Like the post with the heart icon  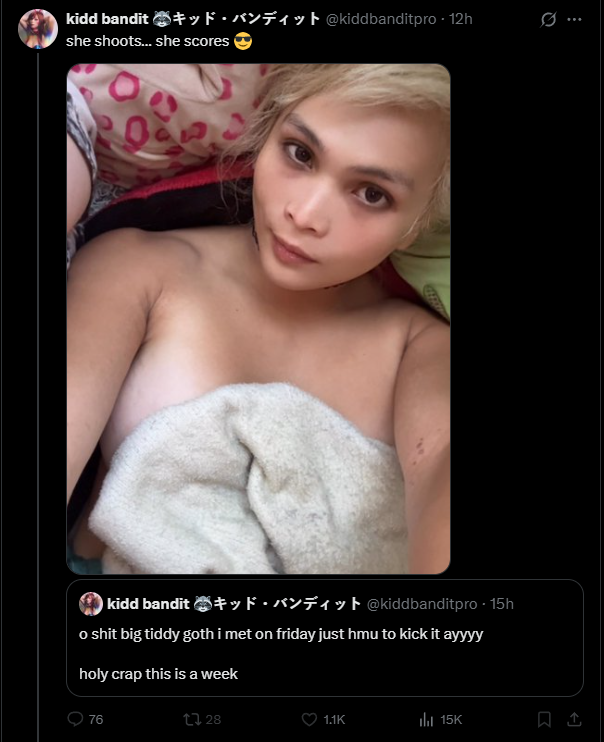pyautogui.click(x=309, y=720)
